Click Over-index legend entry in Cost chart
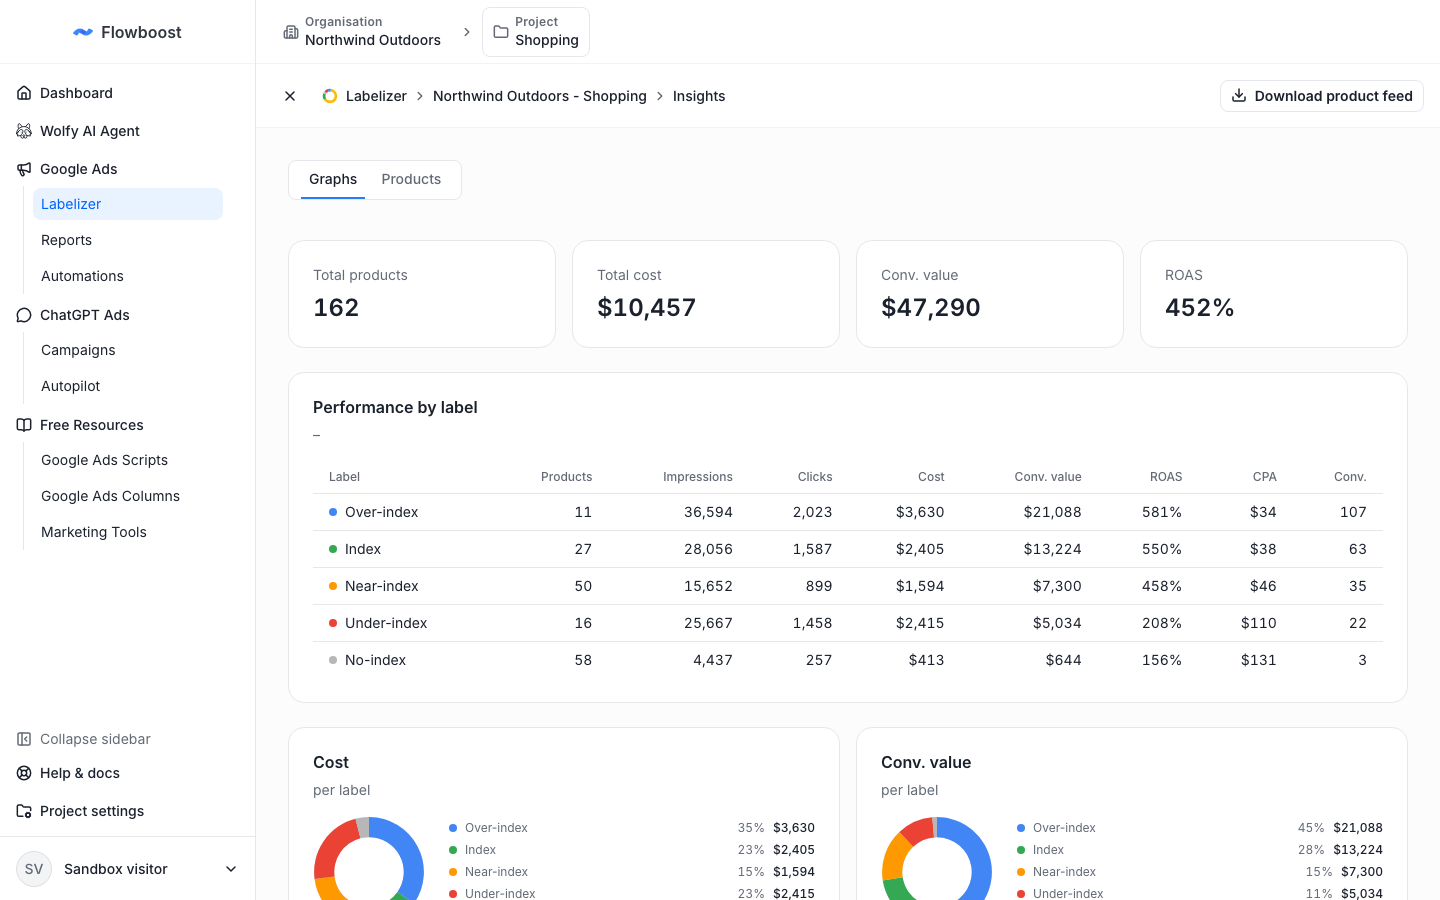Screen dimensions: 1440x900 632,828
